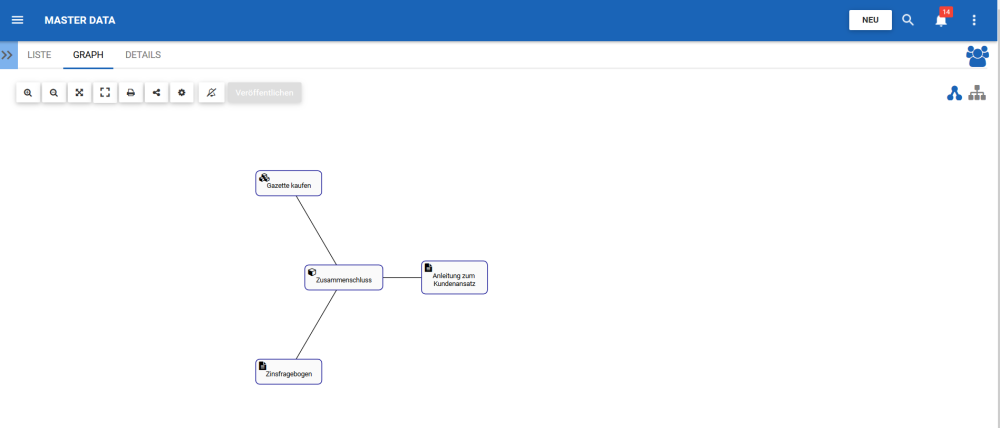Viewport: 1000px width, 428px height.
Task: Click the Veröffentlichen button
Action: point(265,92)
